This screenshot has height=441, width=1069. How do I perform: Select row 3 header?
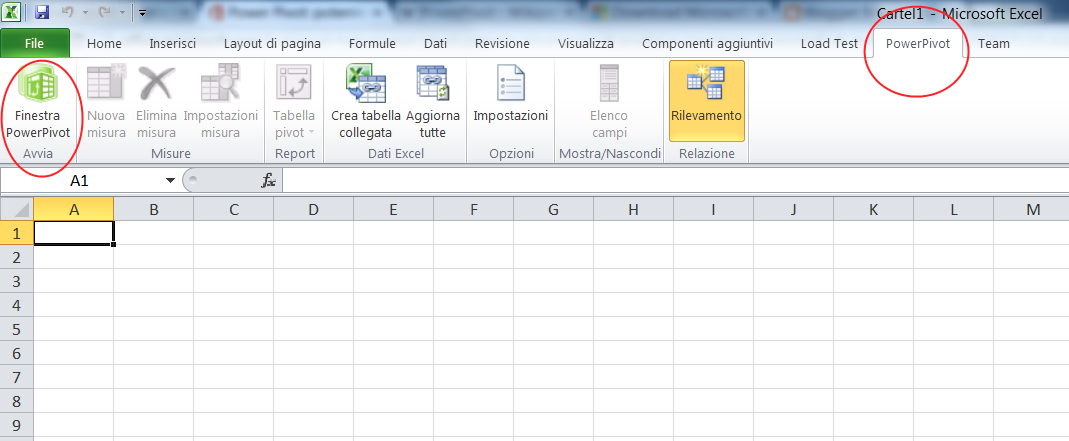(x=17, y=281)
